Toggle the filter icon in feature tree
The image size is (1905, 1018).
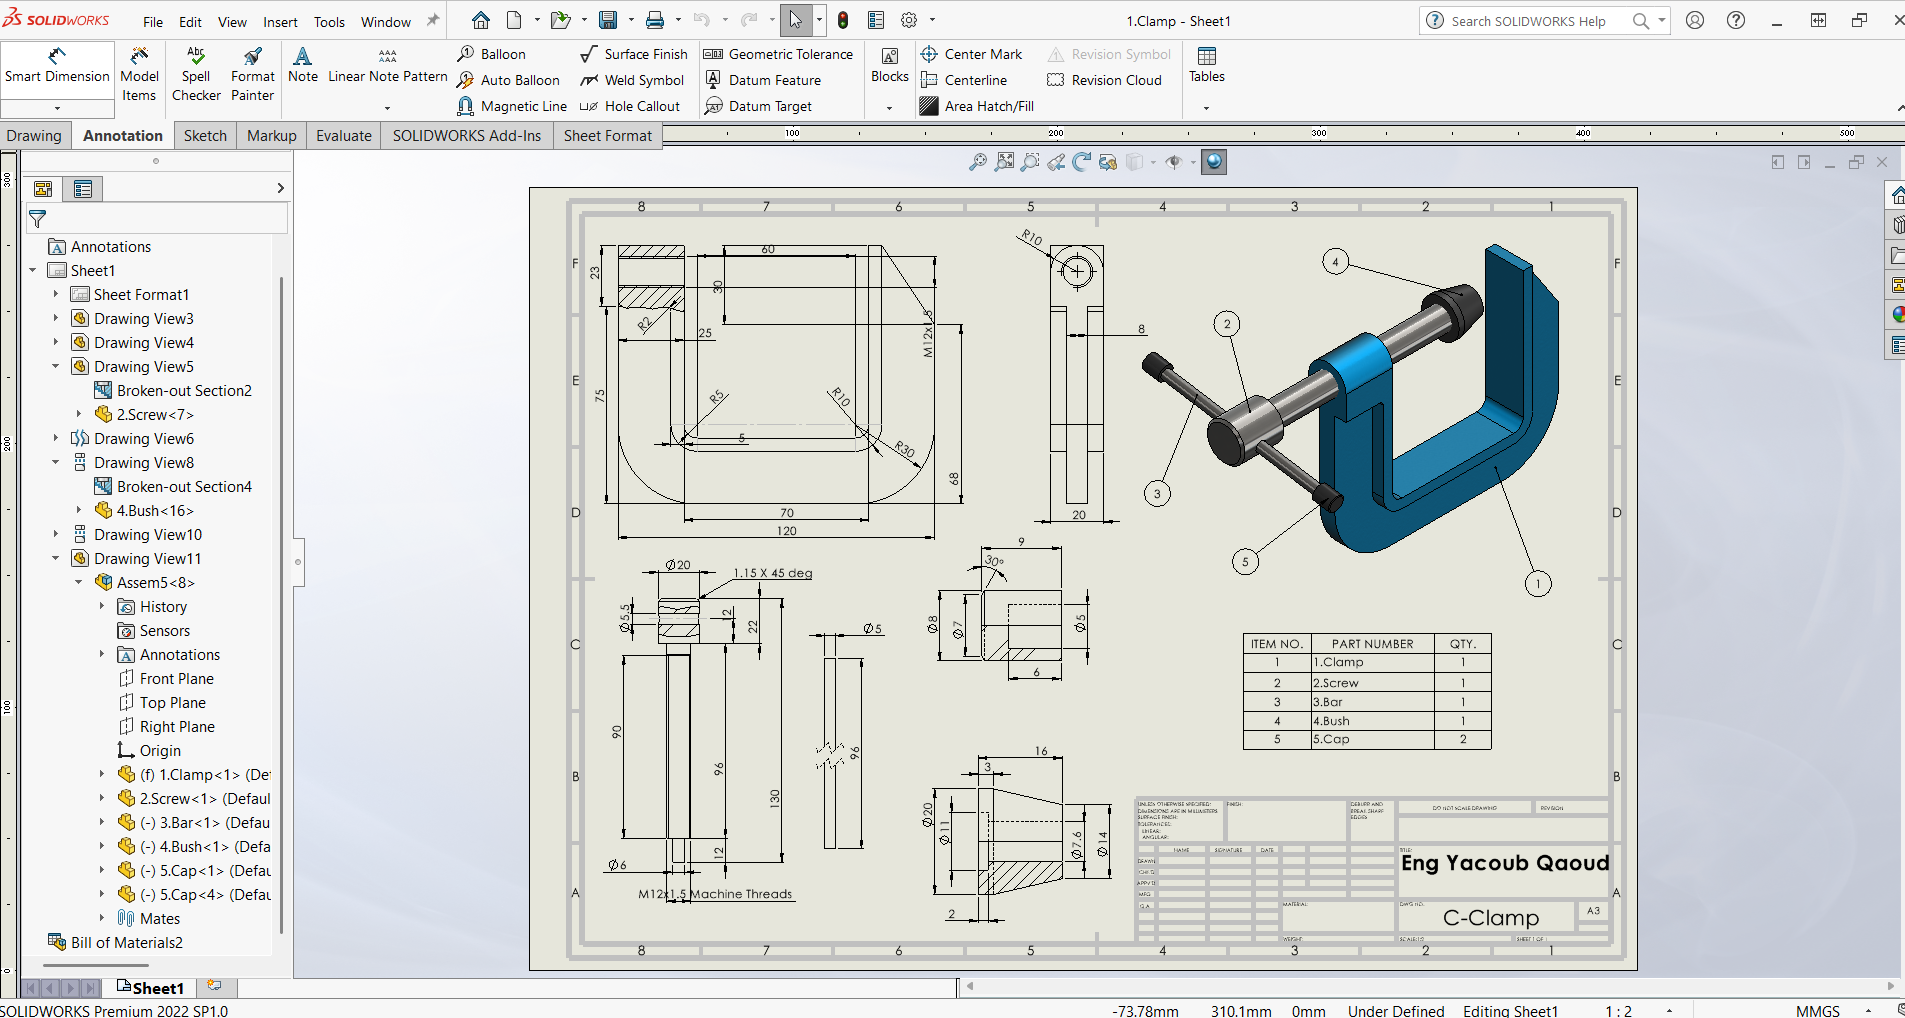click(38, 218)
